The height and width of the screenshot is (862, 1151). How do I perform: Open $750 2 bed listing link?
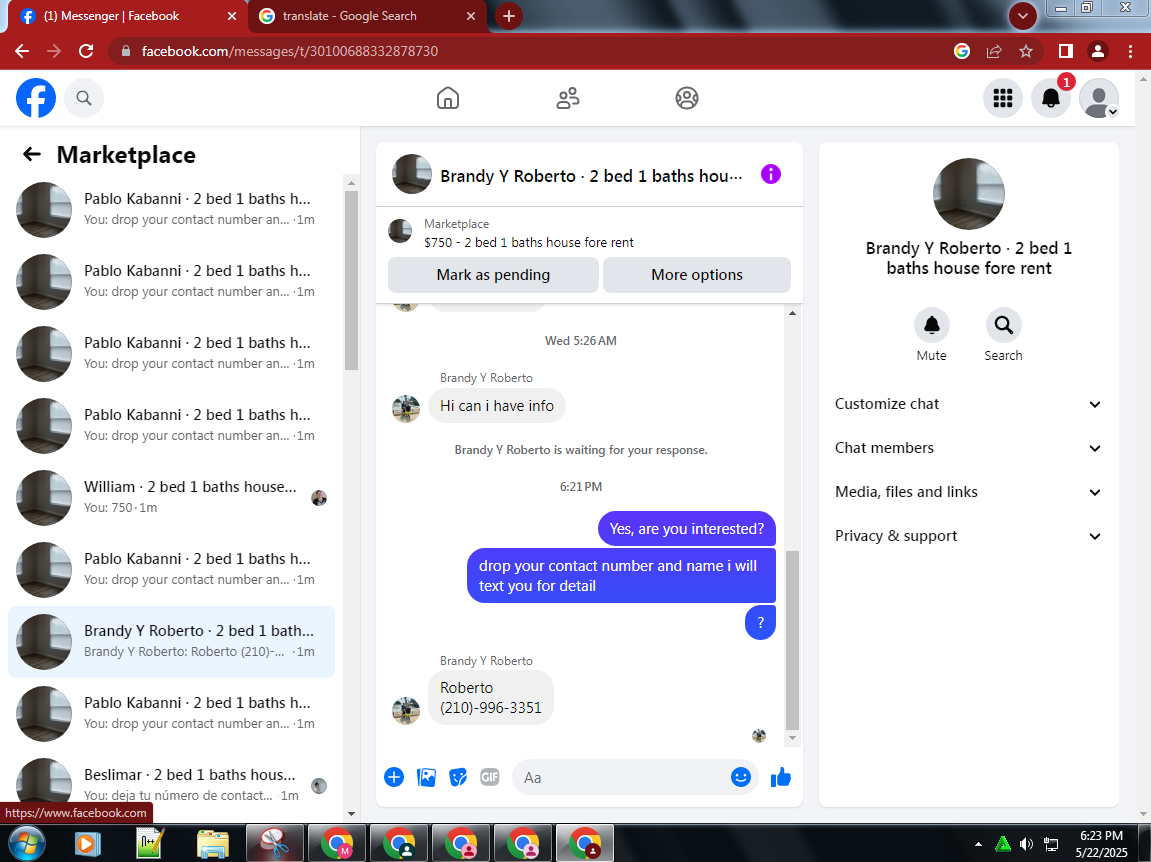click(x=529, y=242)
